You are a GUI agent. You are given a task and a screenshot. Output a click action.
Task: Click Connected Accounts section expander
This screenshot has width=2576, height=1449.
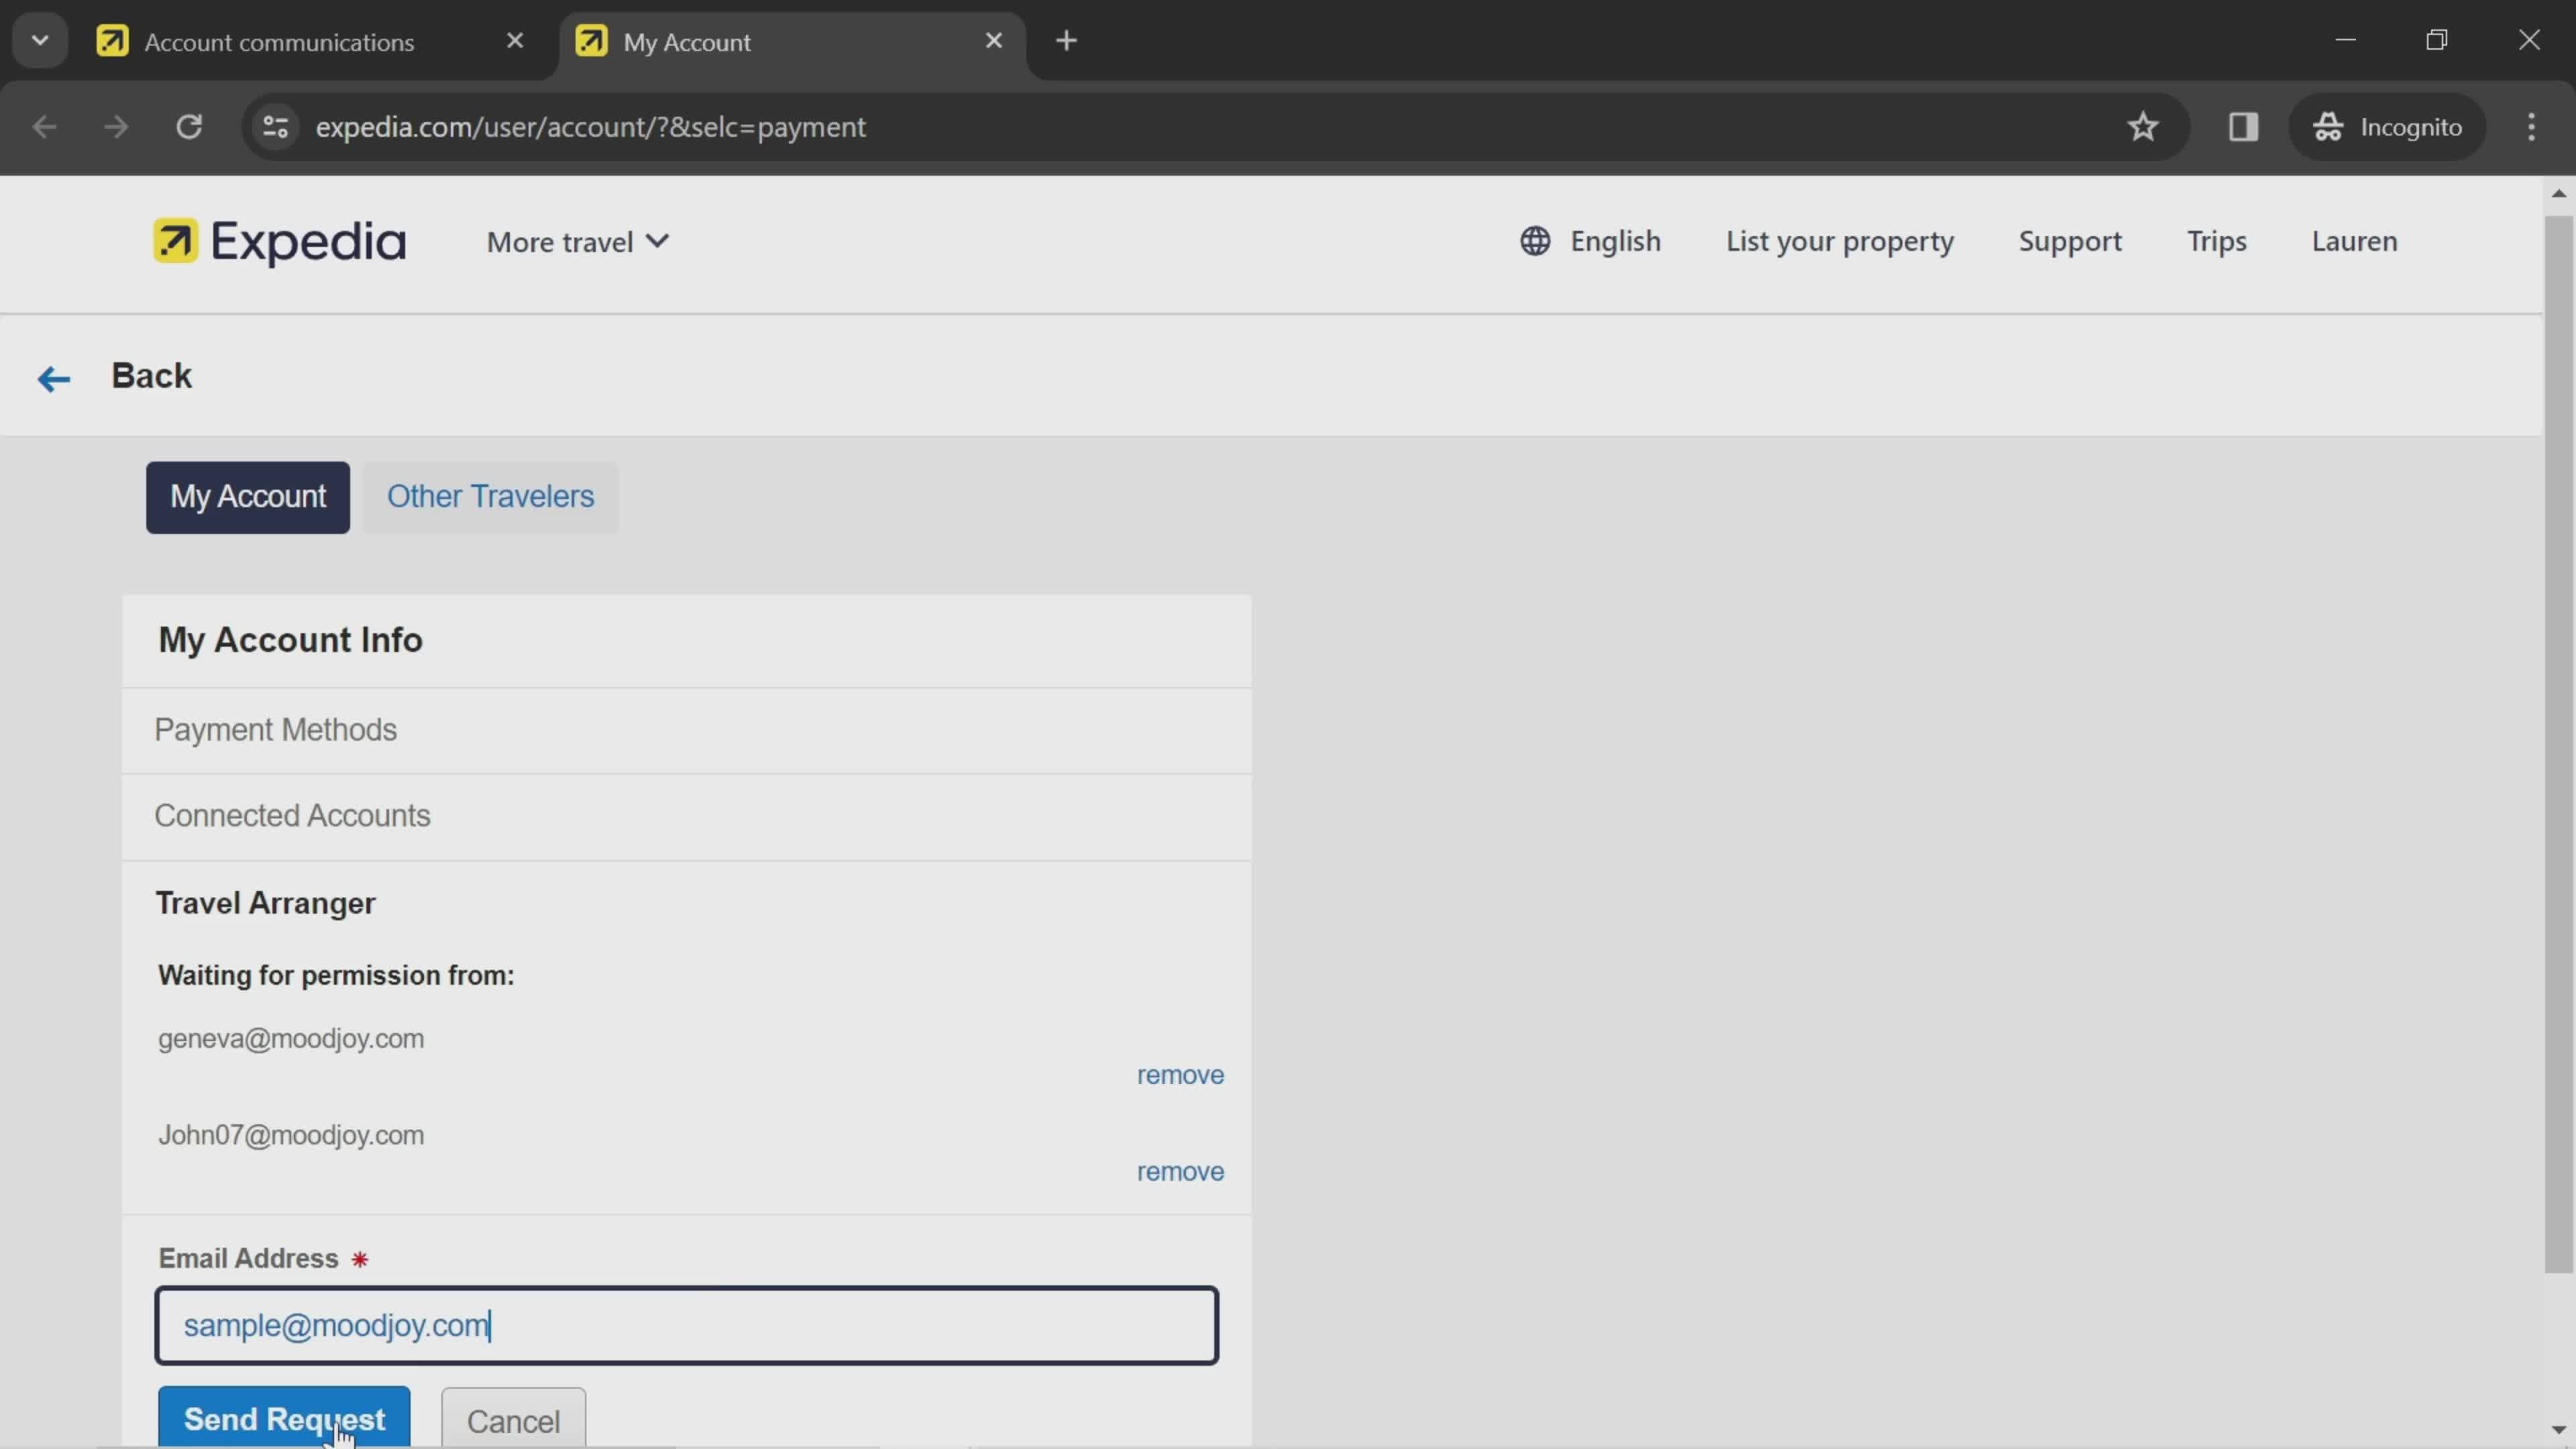[290, 816]
